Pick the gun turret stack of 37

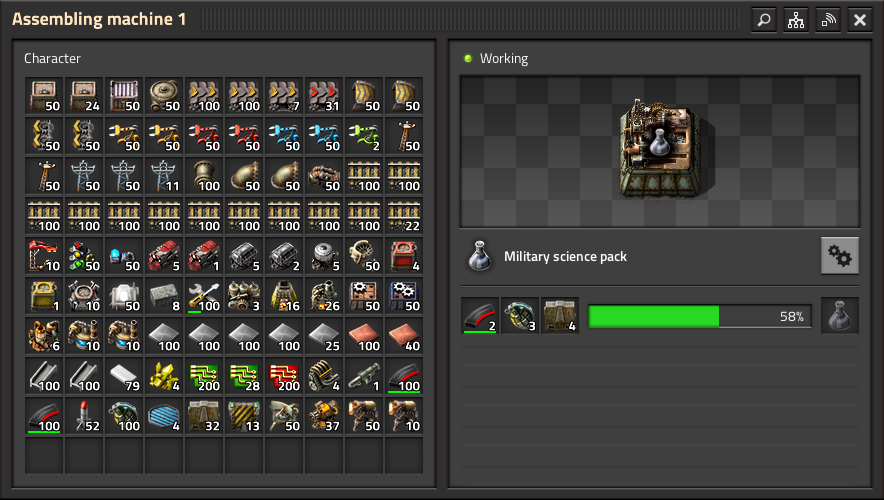click(x=324, y=416)
